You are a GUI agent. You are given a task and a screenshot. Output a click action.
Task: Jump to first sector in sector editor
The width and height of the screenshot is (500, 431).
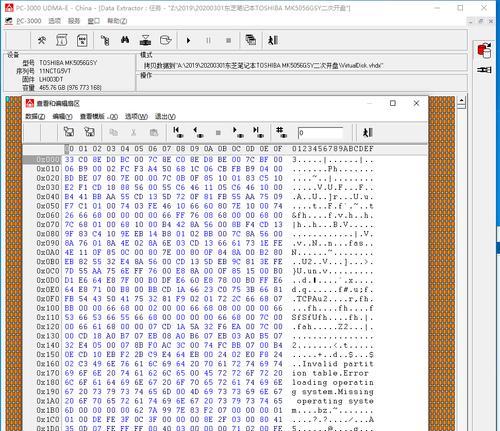[178, 132]
